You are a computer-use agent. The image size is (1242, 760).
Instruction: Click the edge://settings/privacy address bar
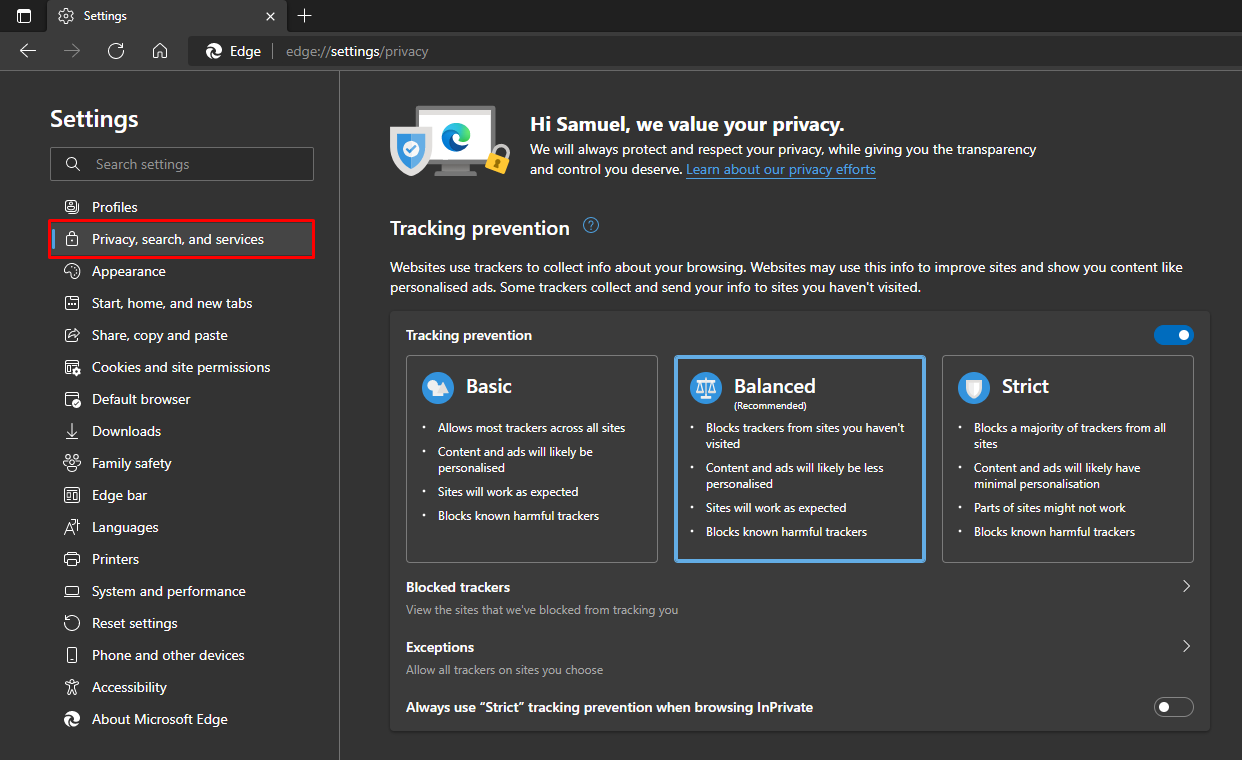pyautogui.click(x=713, y=51)
